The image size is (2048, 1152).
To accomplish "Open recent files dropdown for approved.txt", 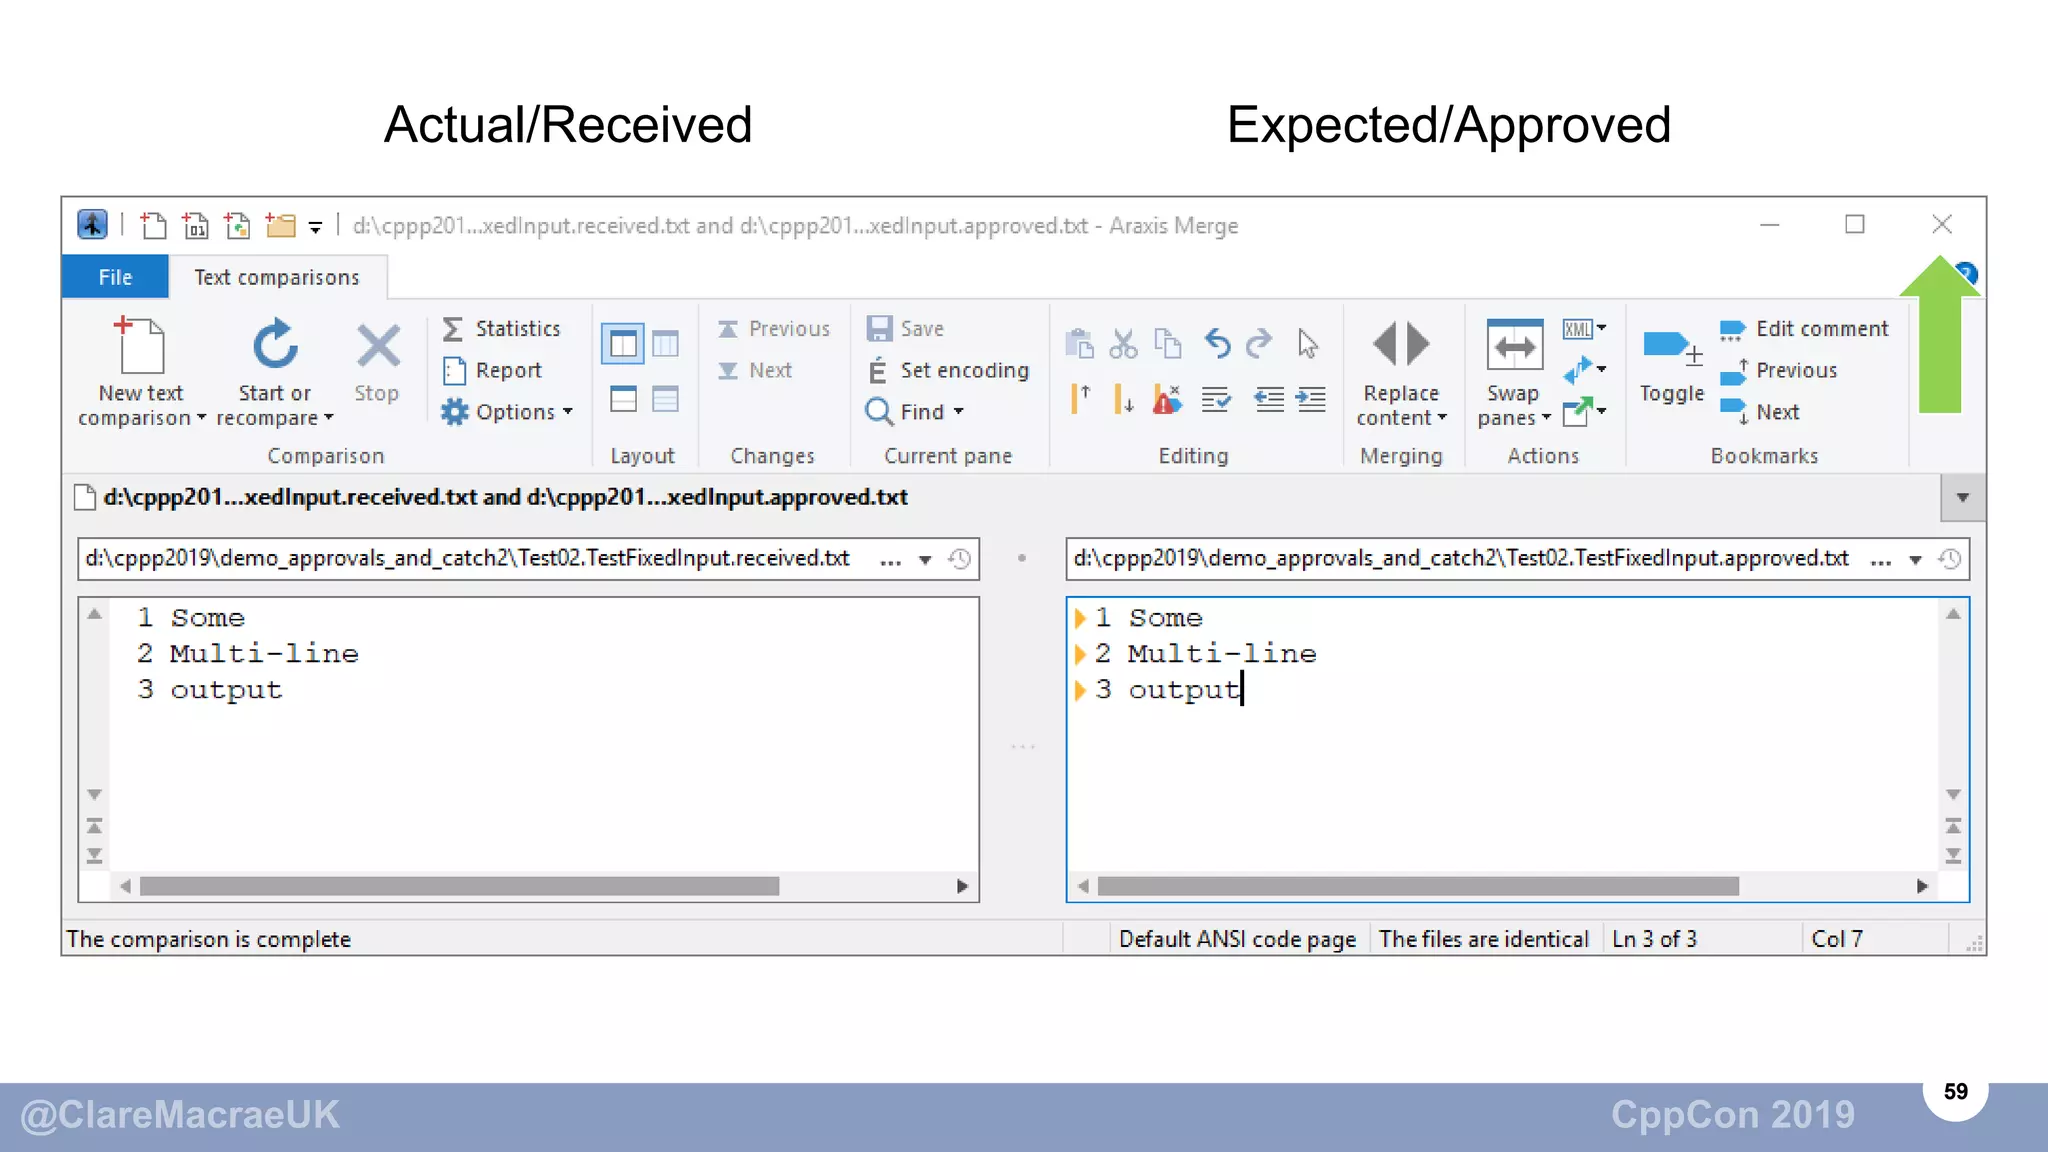I will (1915, 560).
